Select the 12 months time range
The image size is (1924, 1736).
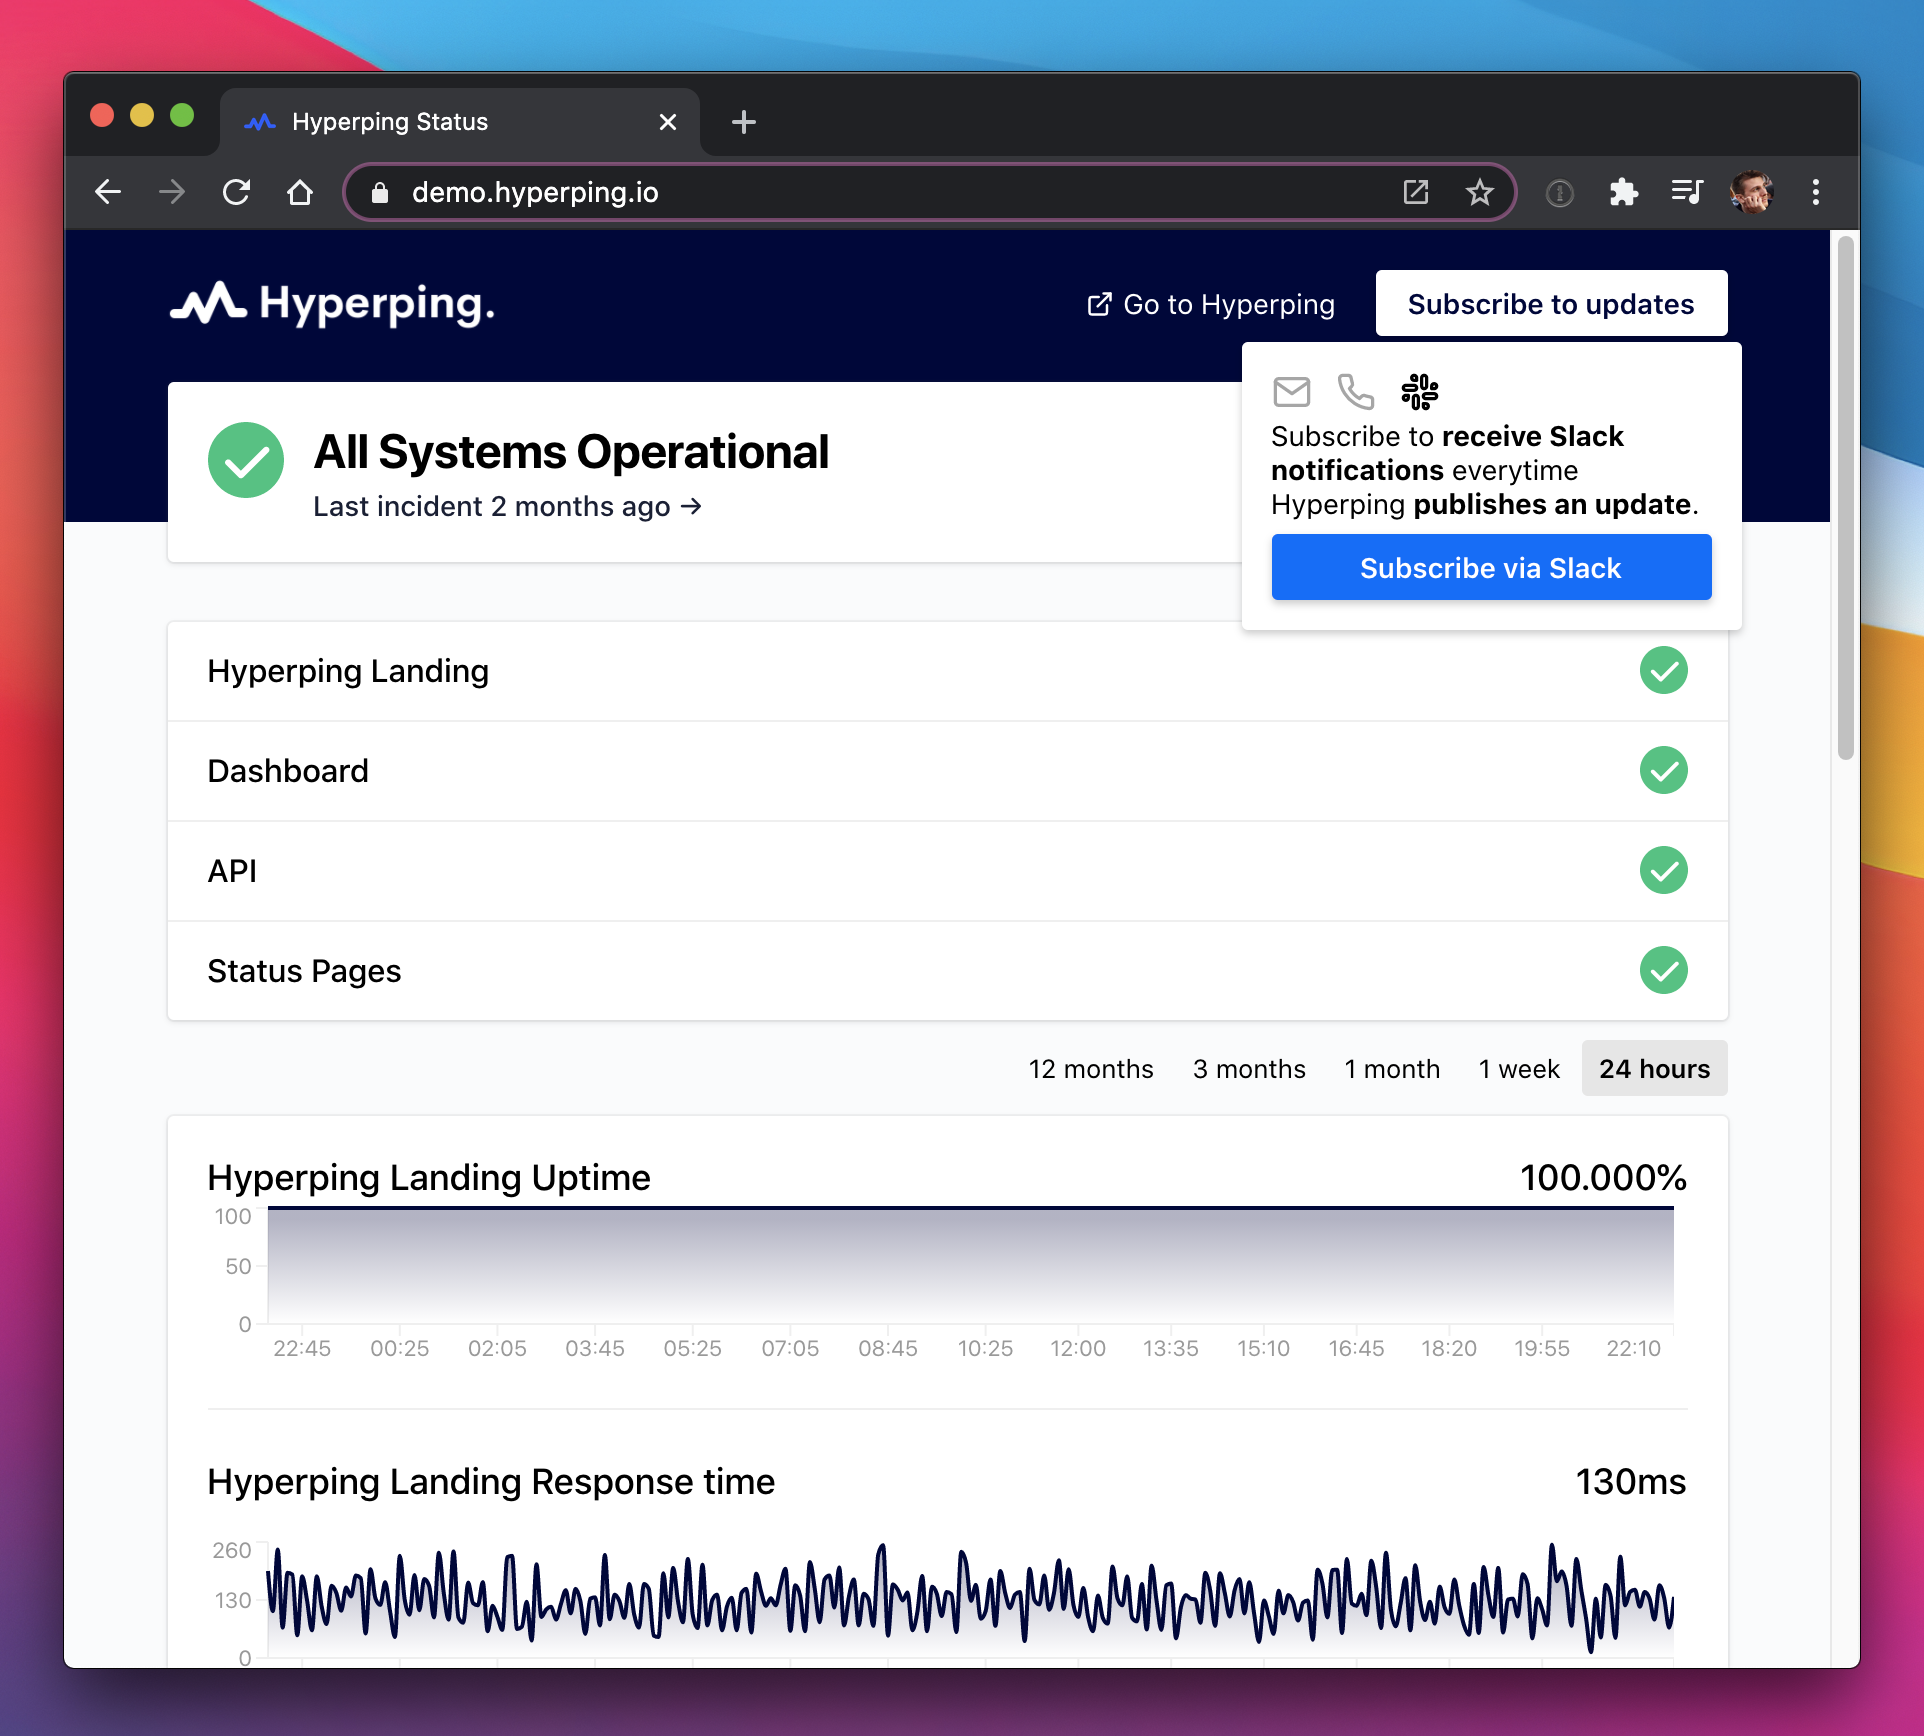click(1093, 1067)
